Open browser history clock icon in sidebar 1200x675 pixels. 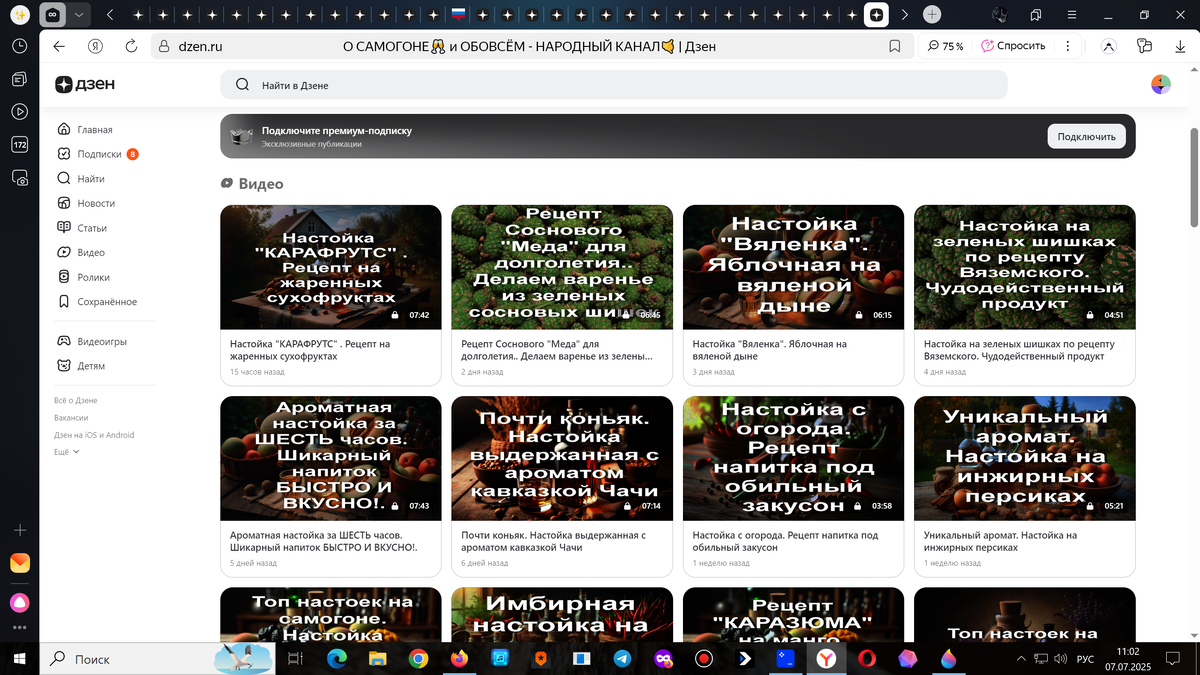point(19,46)
